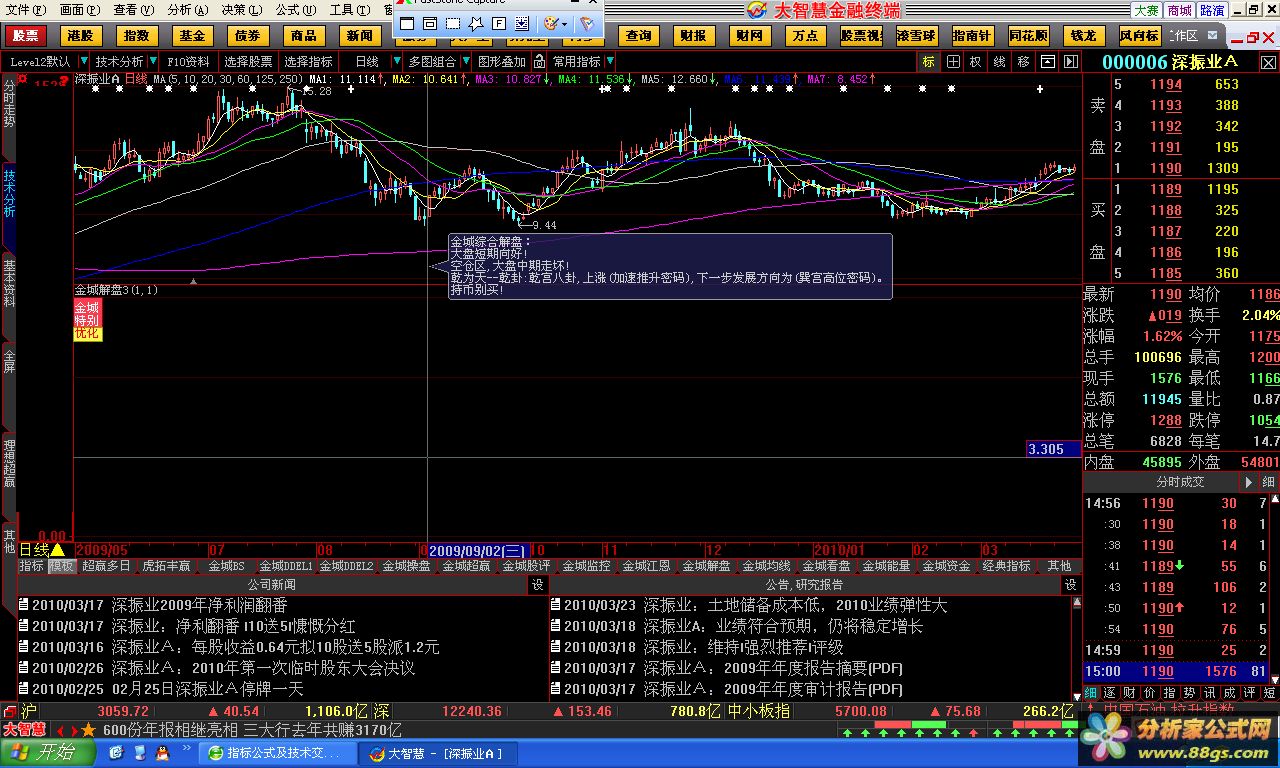Open the 指南针 toolbar button

pyautogui.click(x=972, y=36)
